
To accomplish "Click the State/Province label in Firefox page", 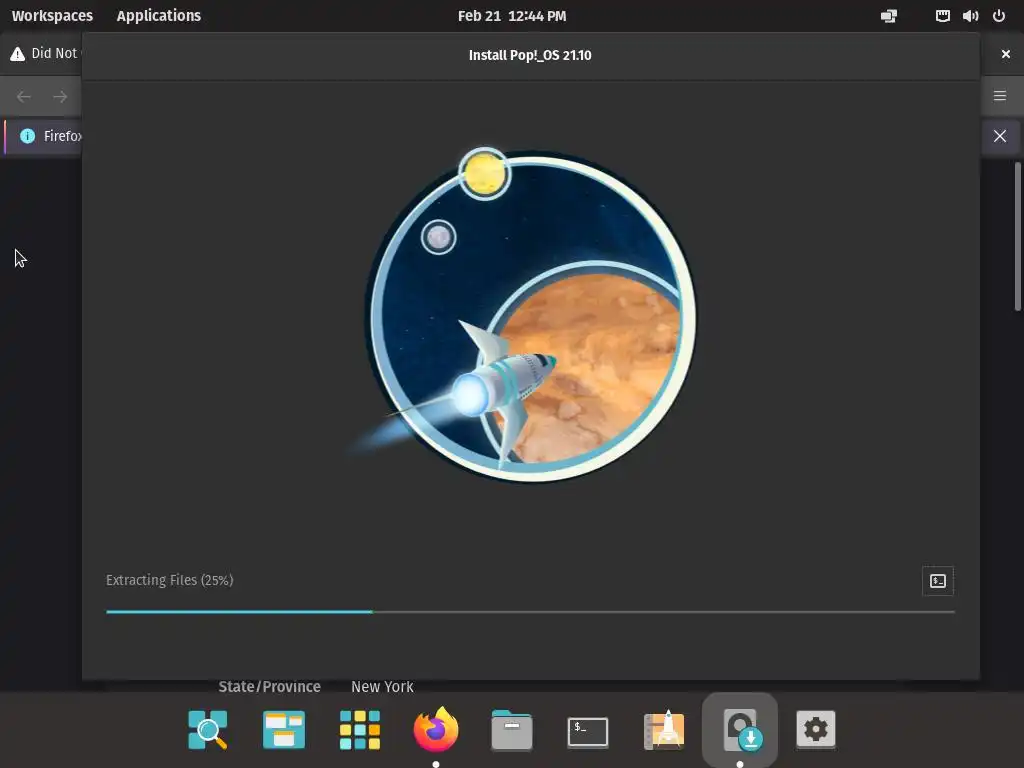I will (x=269, y=686).
